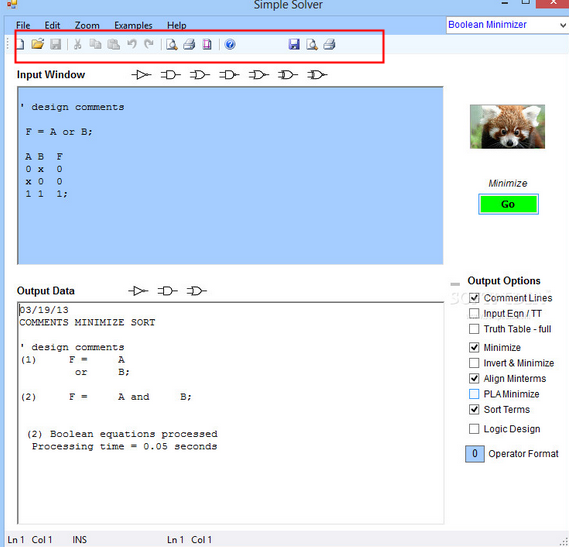Click 'COMMENTS MINIMIZE SORT' in the output
This screenshot has width=569, height=547.
(x=87, y=322)
